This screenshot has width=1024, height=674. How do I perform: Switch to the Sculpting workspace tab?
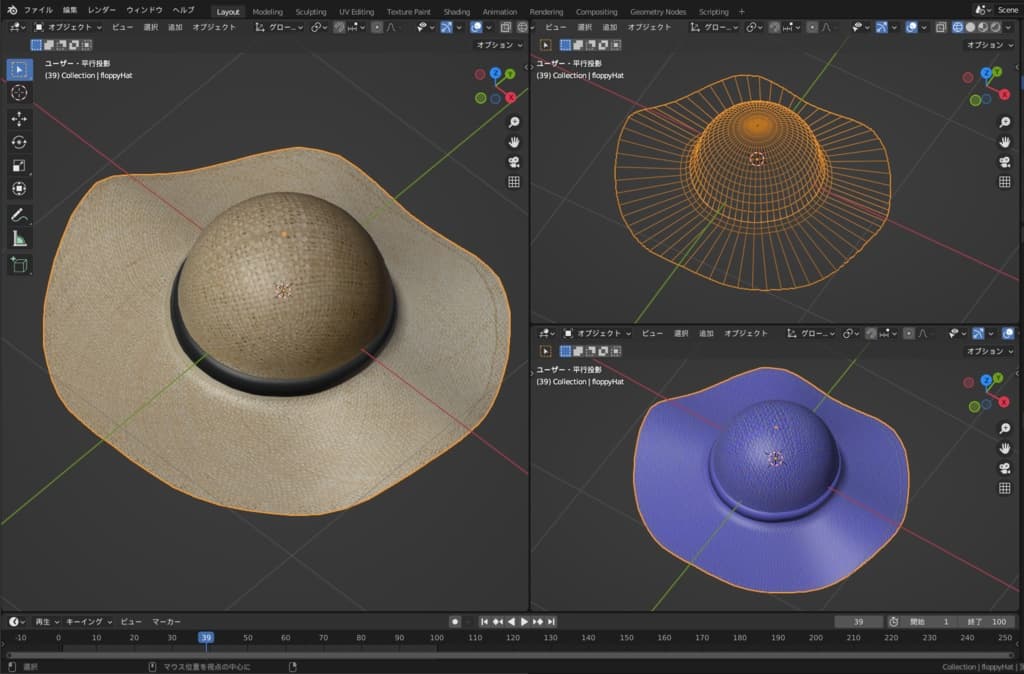pyautogui.click(x=310, y=11)
